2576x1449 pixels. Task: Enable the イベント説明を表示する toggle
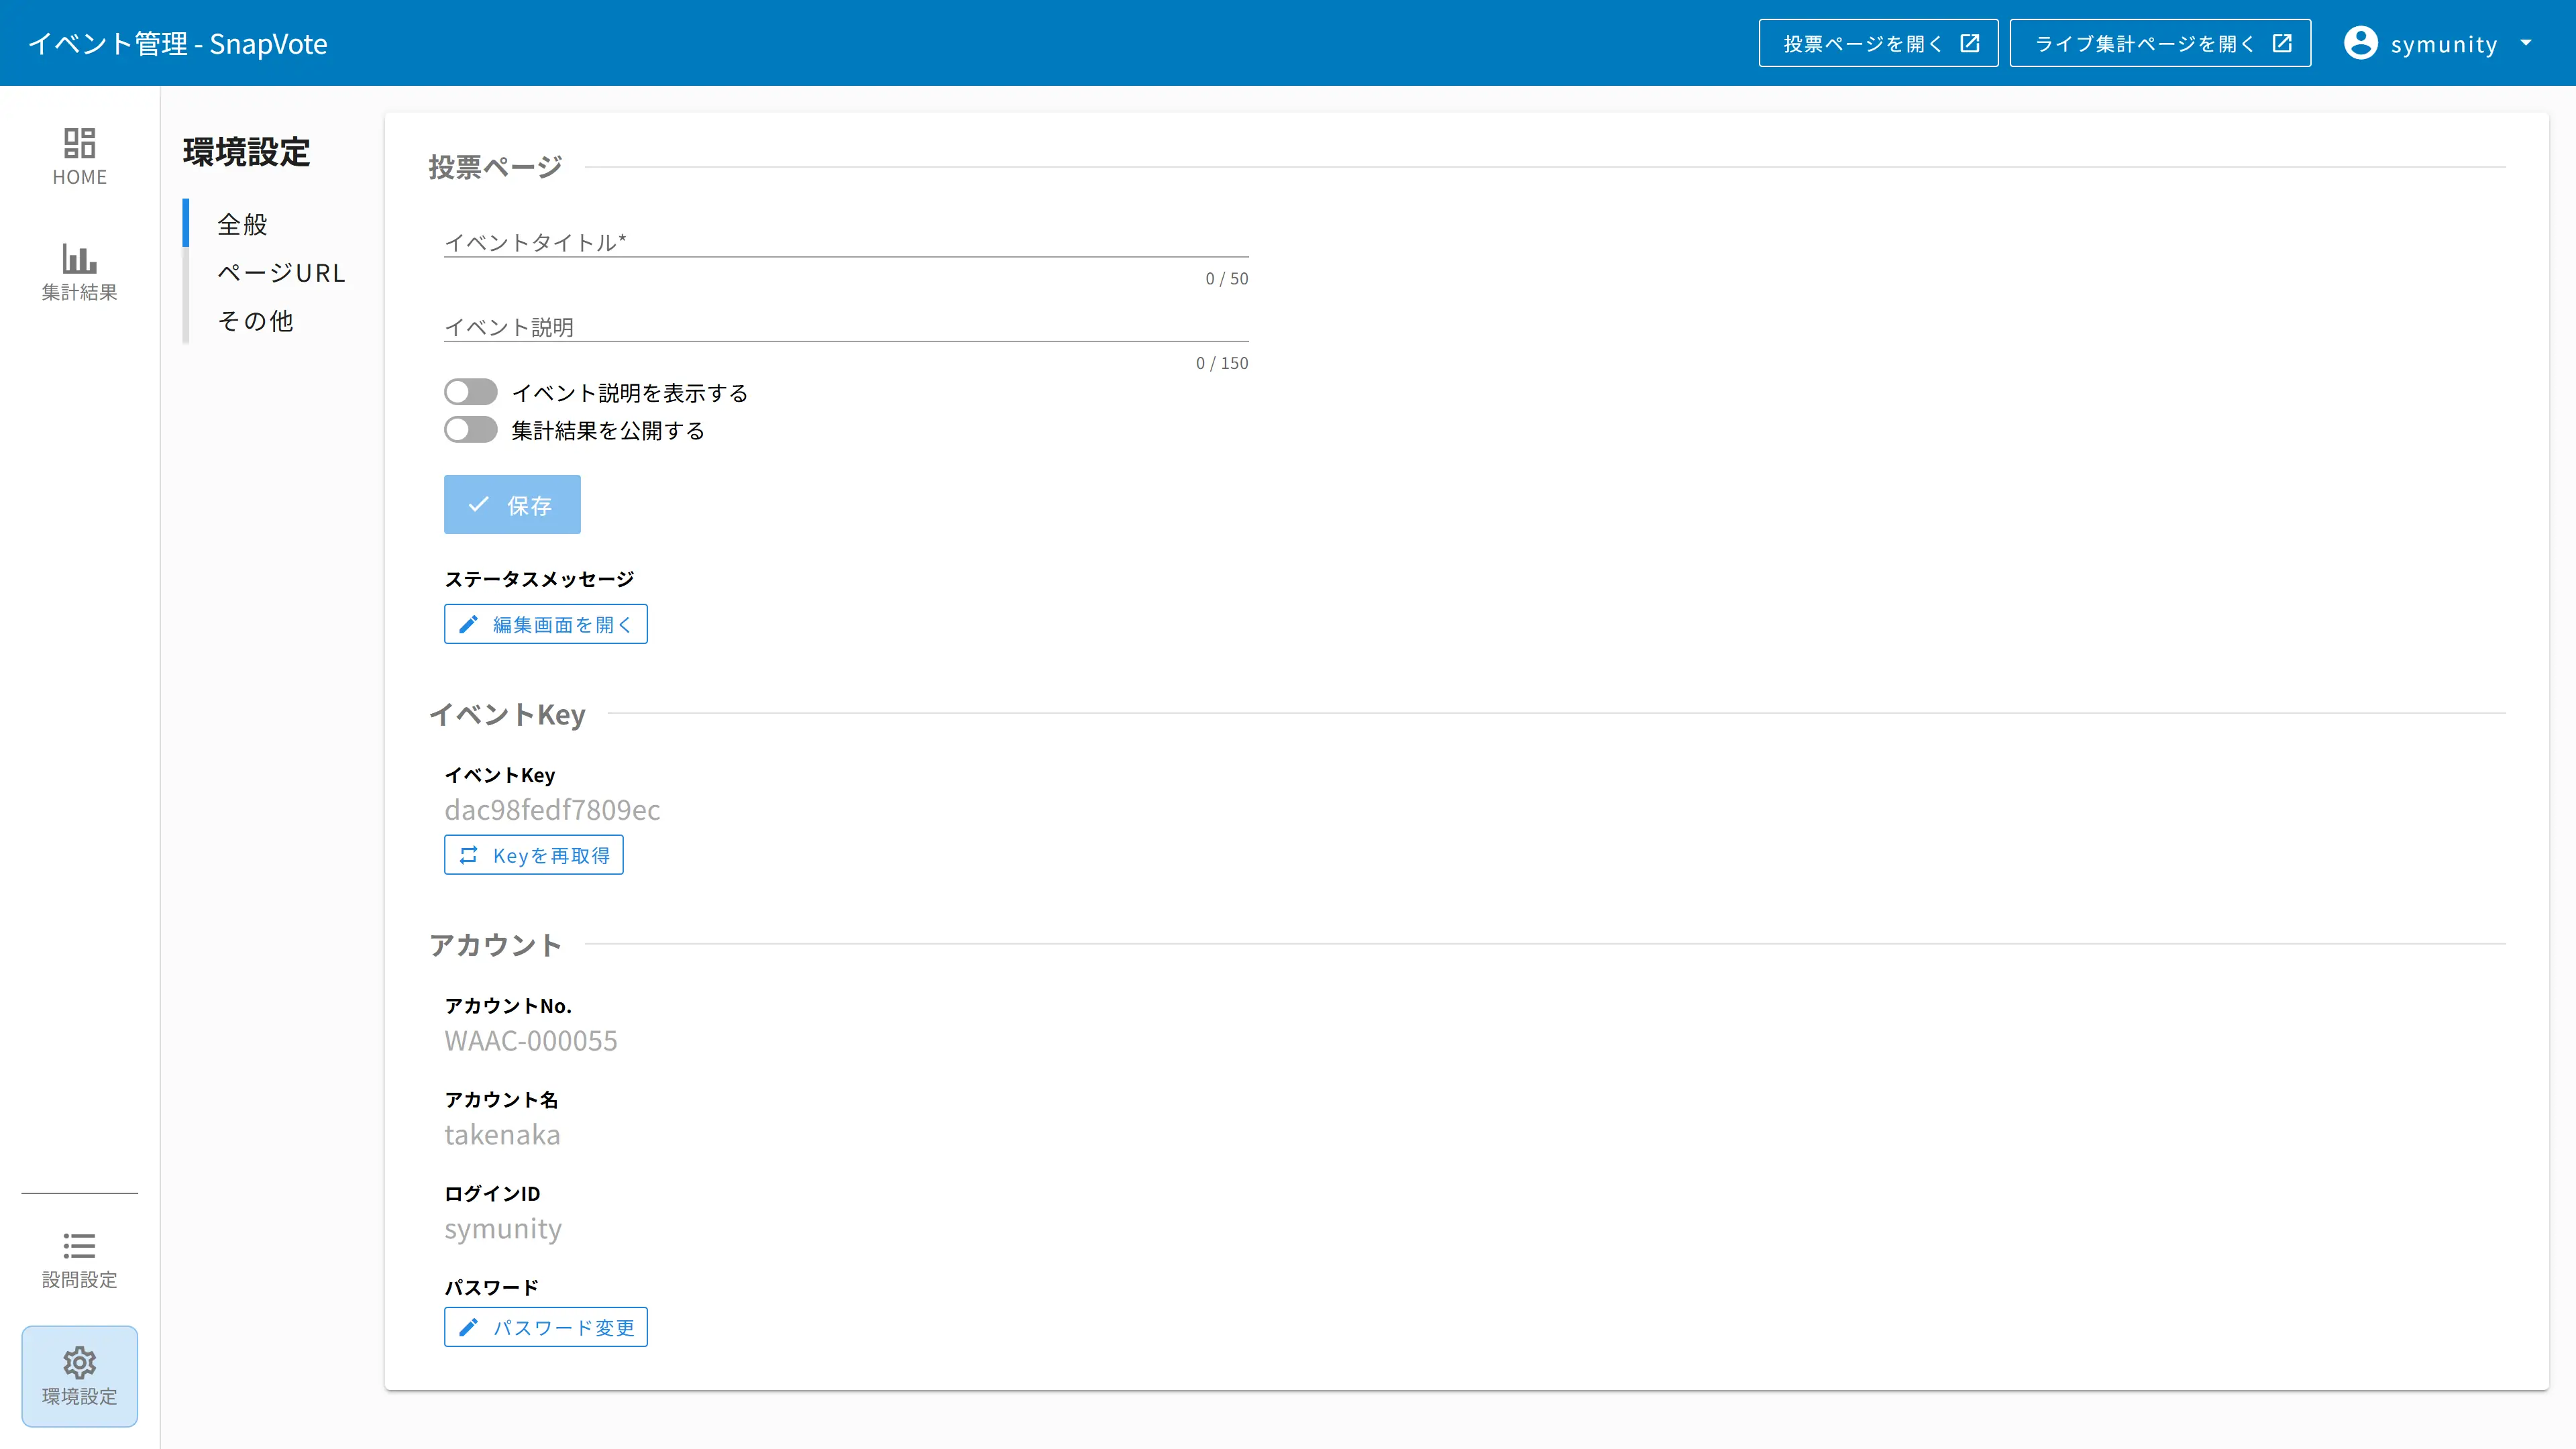point(471,392)
